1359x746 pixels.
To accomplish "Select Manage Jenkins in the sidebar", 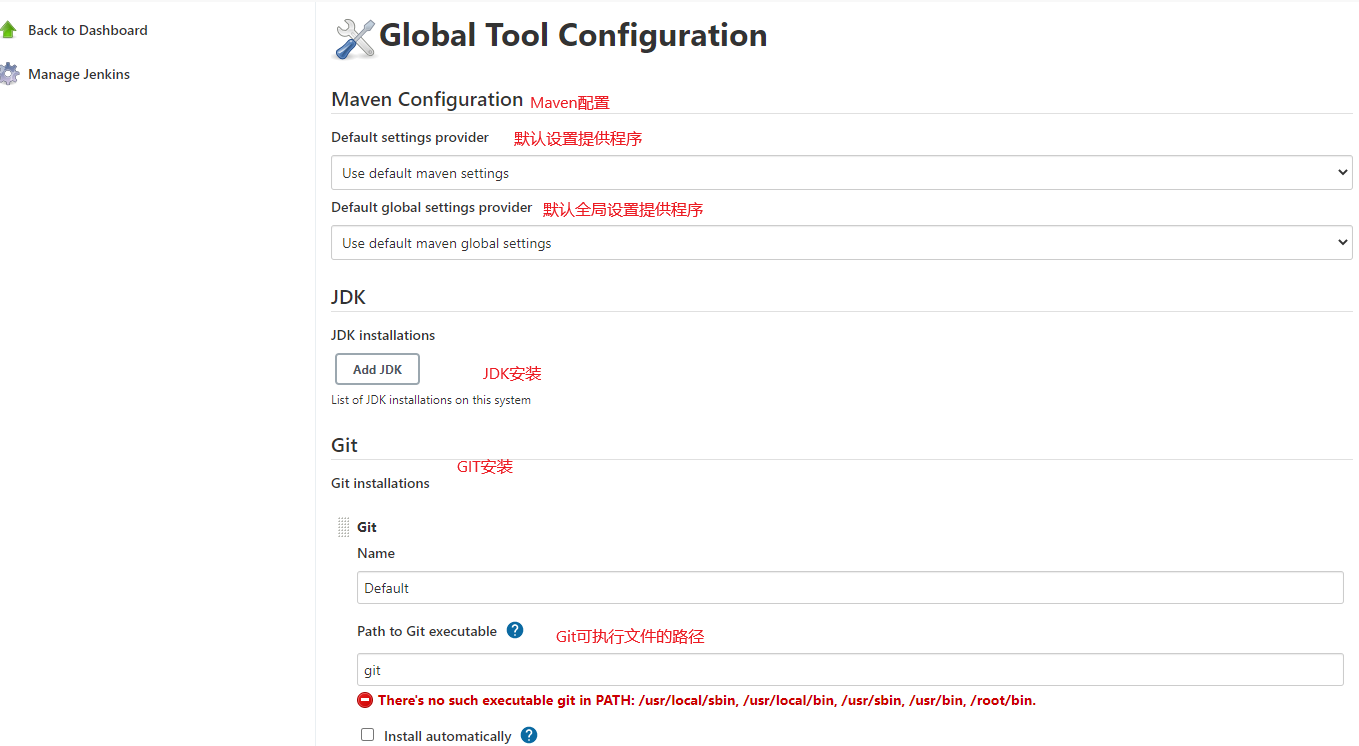I will pyautogui.click(x=79, y=74).
